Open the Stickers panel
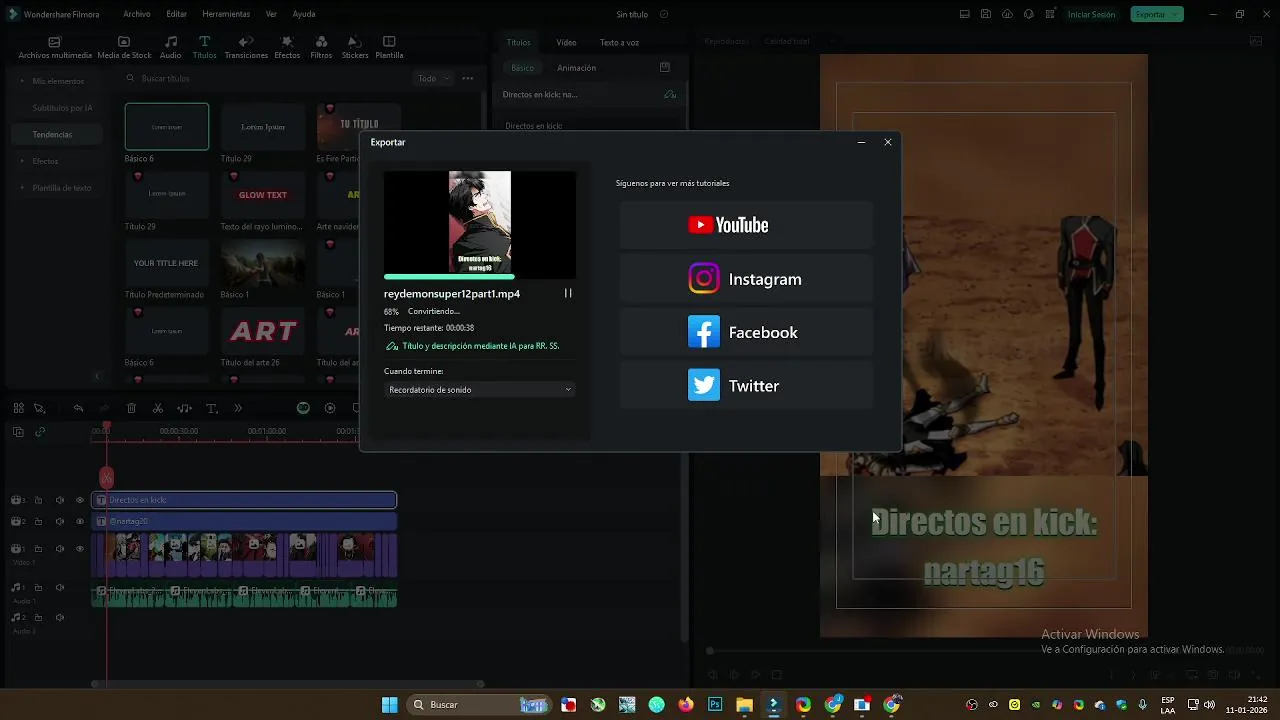Viewport: 1280px width, 720px height. coord(355,48)
